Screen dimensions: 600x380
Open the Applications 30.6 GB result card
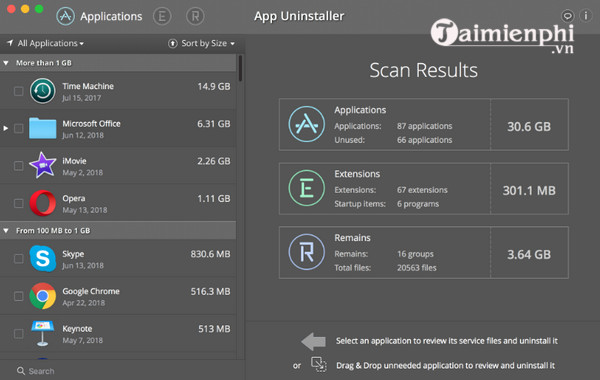coord(424,124)
